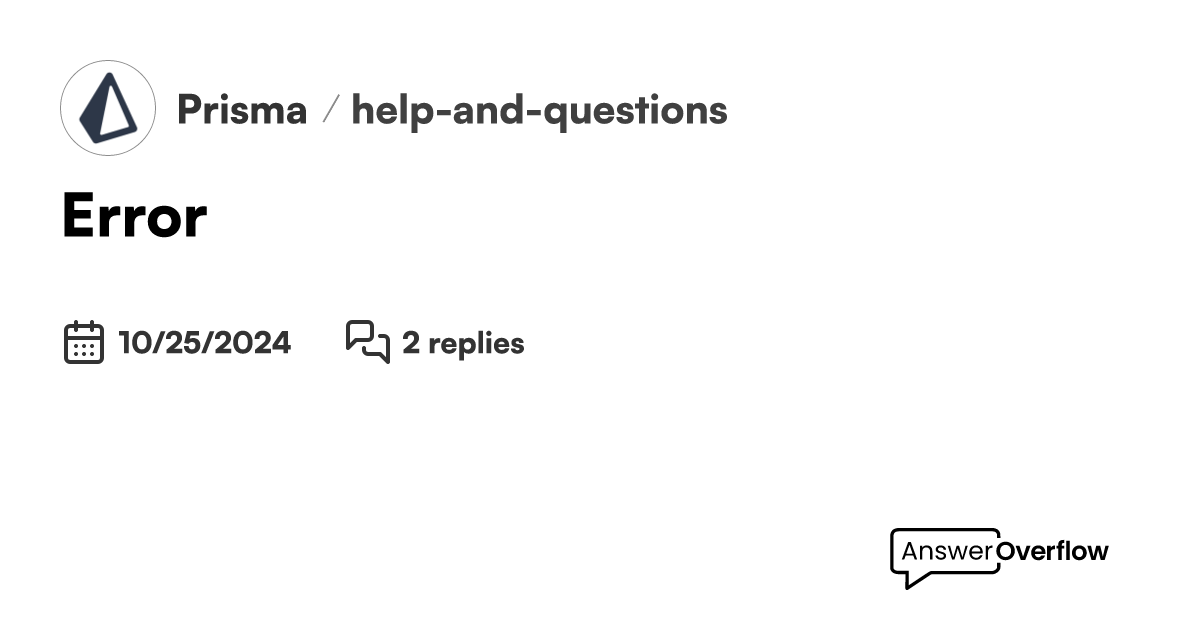Click the Prisma logo avatar
The width and height of the screenshot is (1200, 630).
(x=108, y=108)
